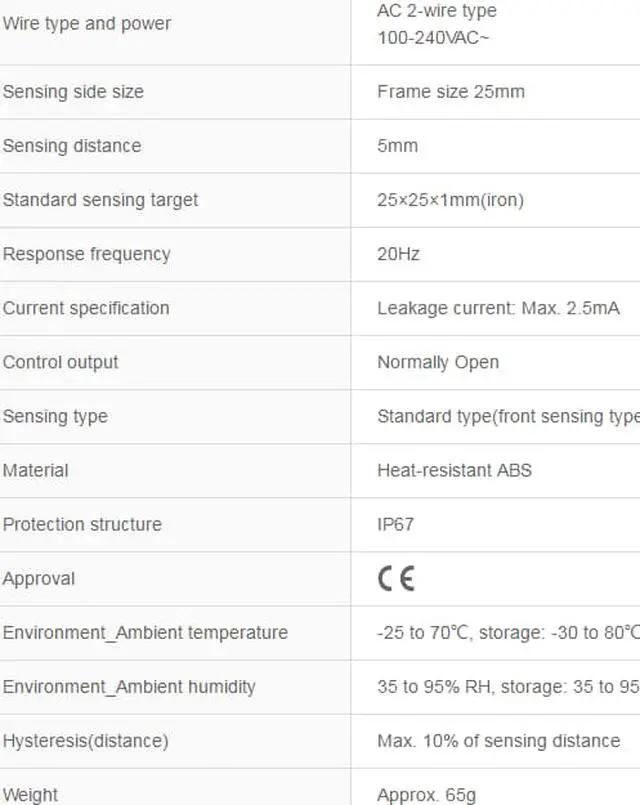Image resolution: width=640 pixels, height=805 pixels.
Task: Click the "Wire type and power" label
Action: (x=87, y=23)
